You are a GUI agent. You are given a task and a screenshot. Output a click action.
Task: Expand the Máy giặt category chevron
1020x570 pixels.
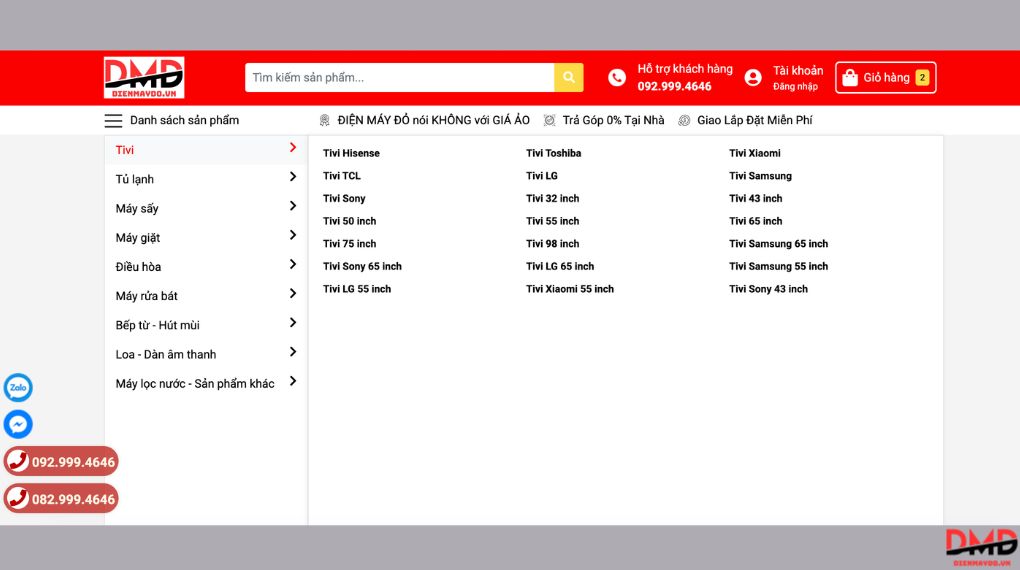293,236
